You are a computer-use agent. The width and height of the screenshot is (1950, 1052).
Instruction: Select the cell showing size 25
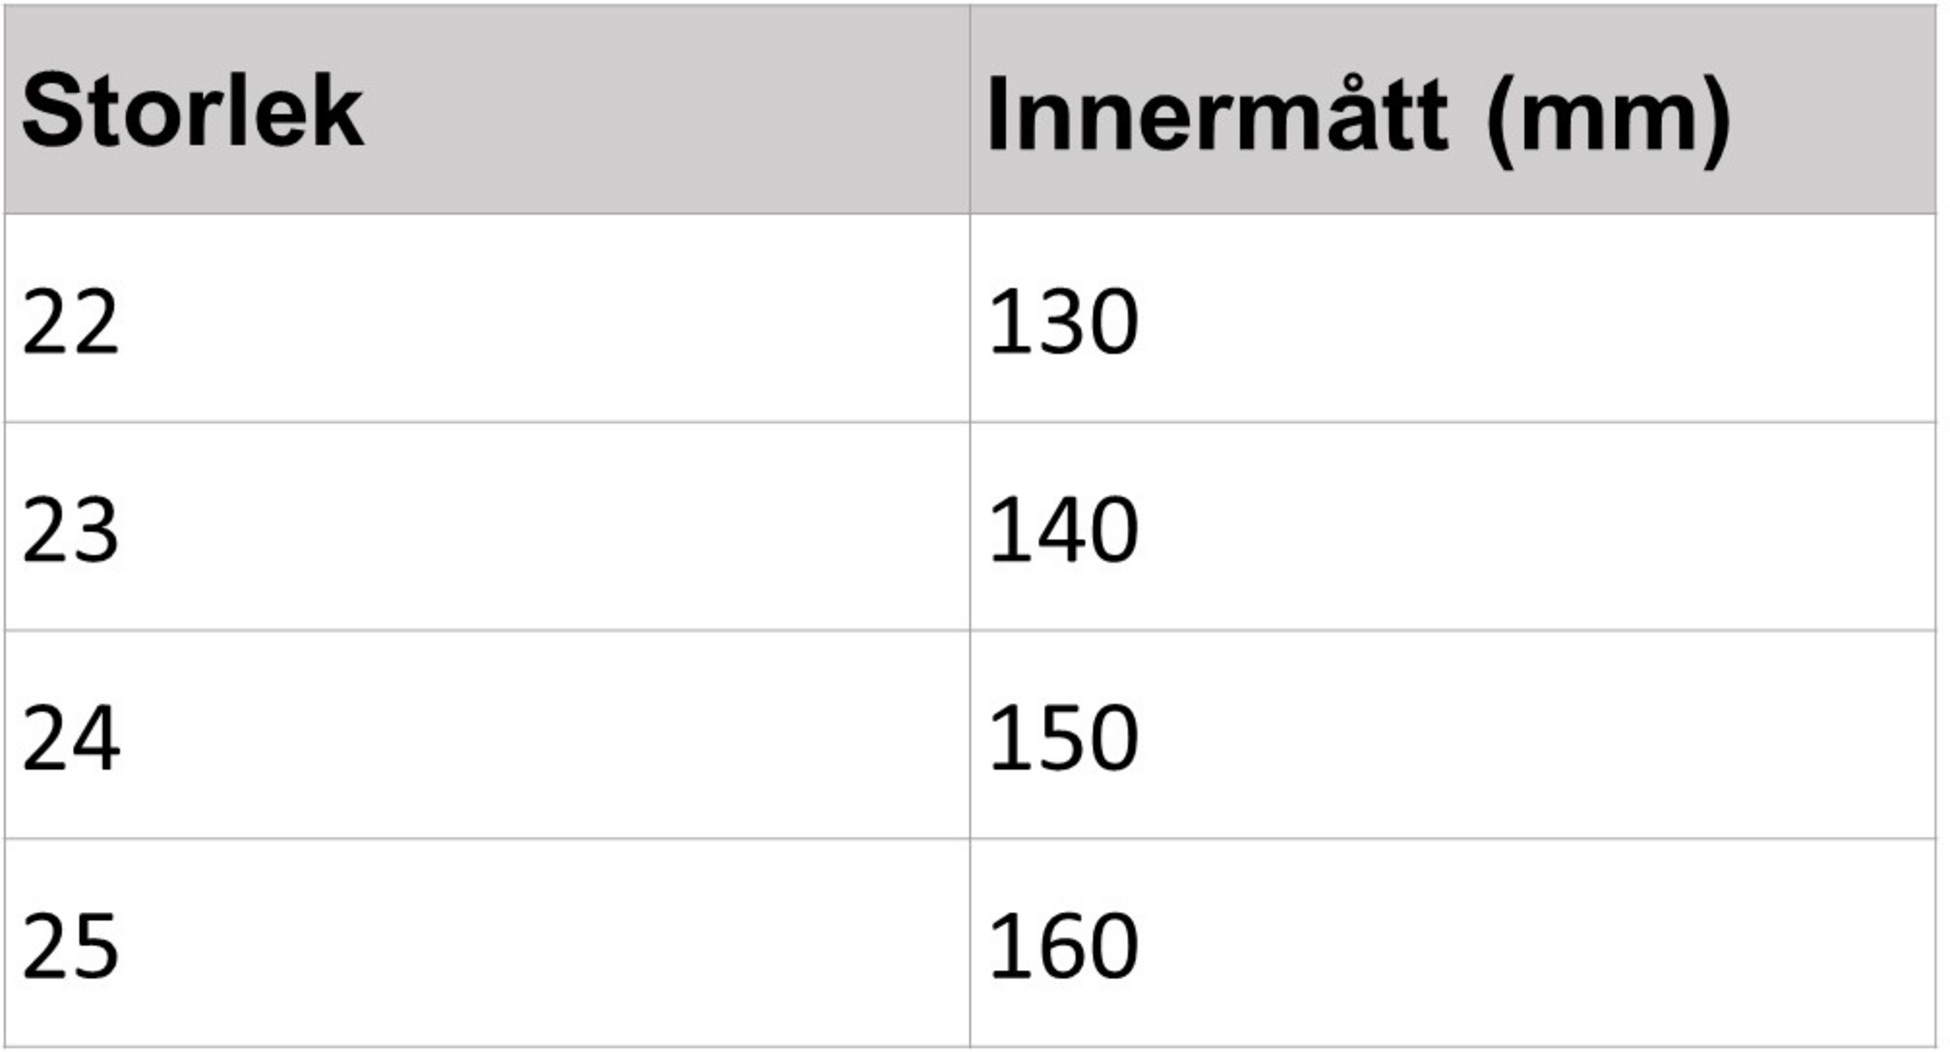(x=70, y=946)
